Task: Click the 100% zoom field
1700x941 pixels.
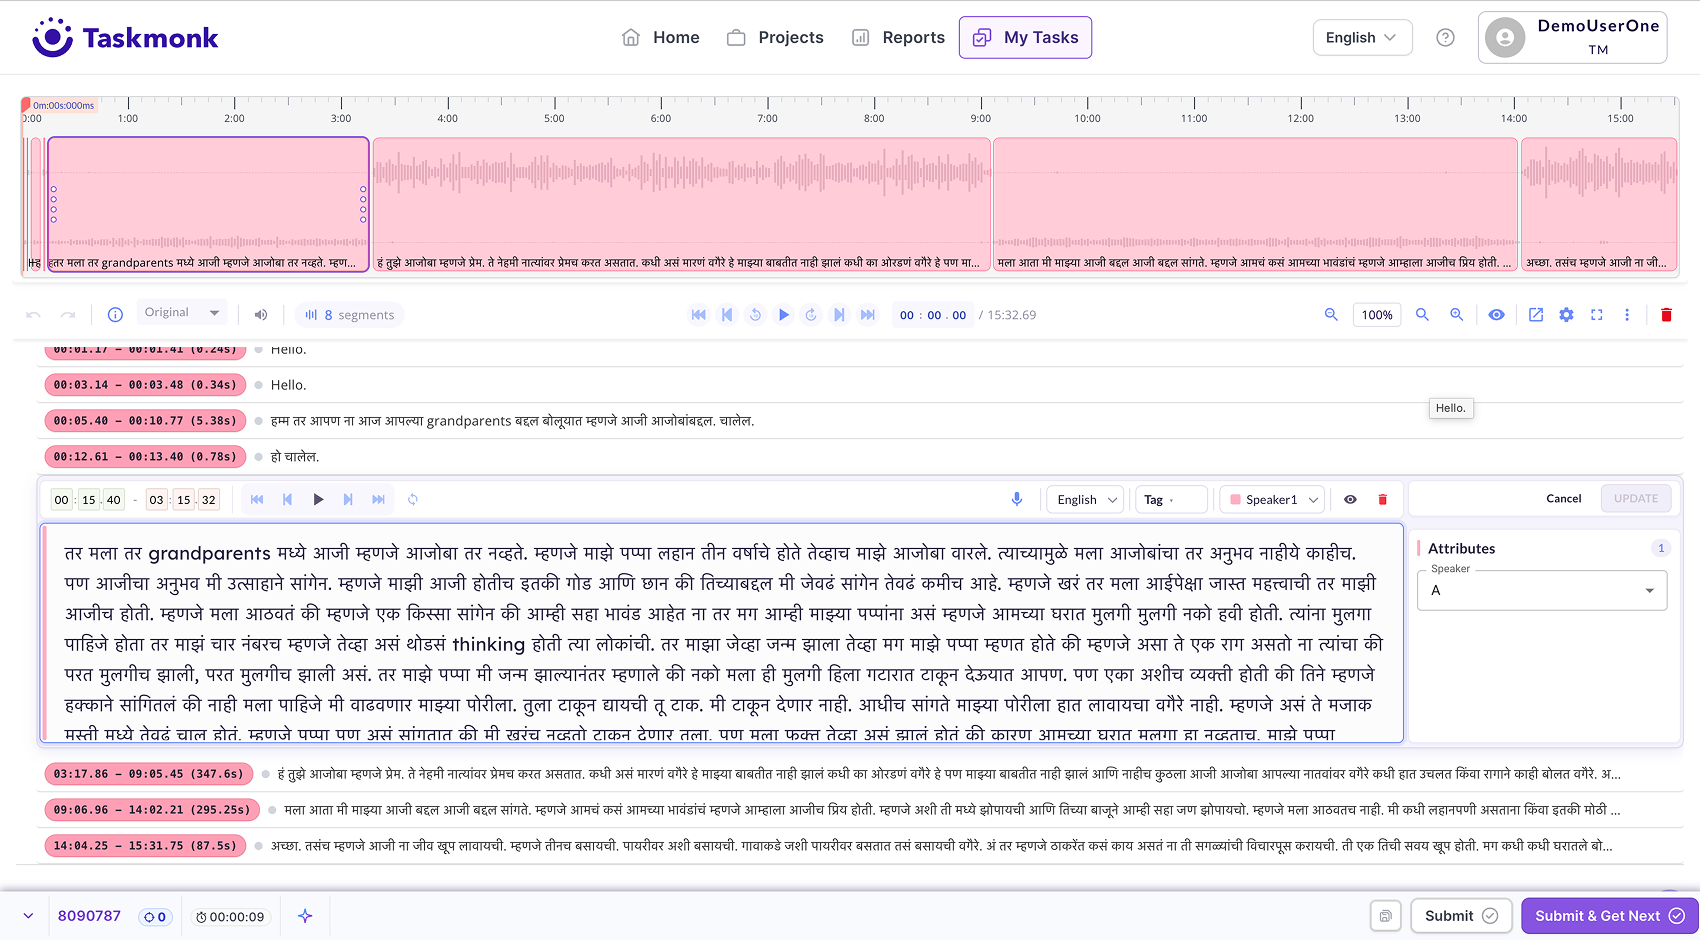Action: click(1377, 314)
